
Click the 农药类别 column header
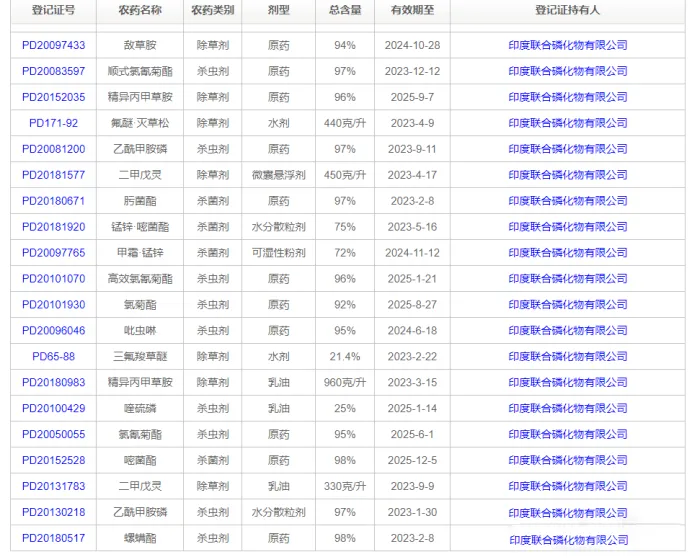[x=213, y=10]
